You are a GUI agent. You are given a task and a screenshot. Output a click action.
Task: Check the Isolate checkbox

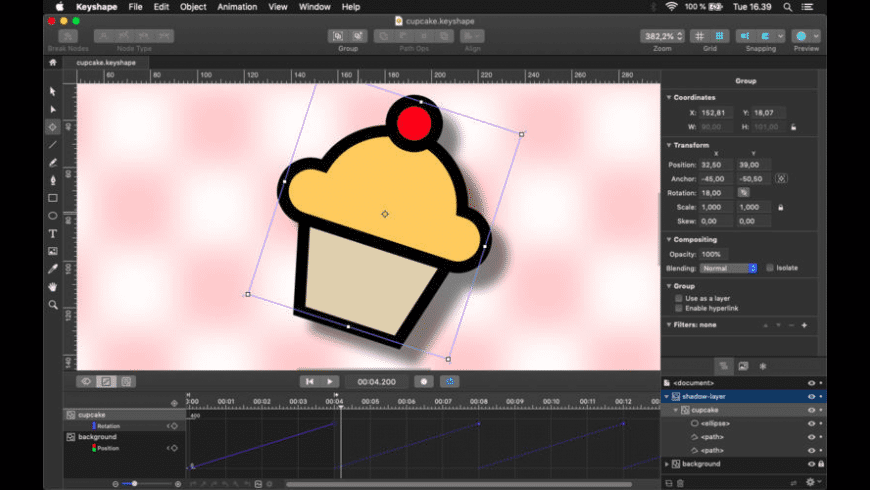[770, 268]
